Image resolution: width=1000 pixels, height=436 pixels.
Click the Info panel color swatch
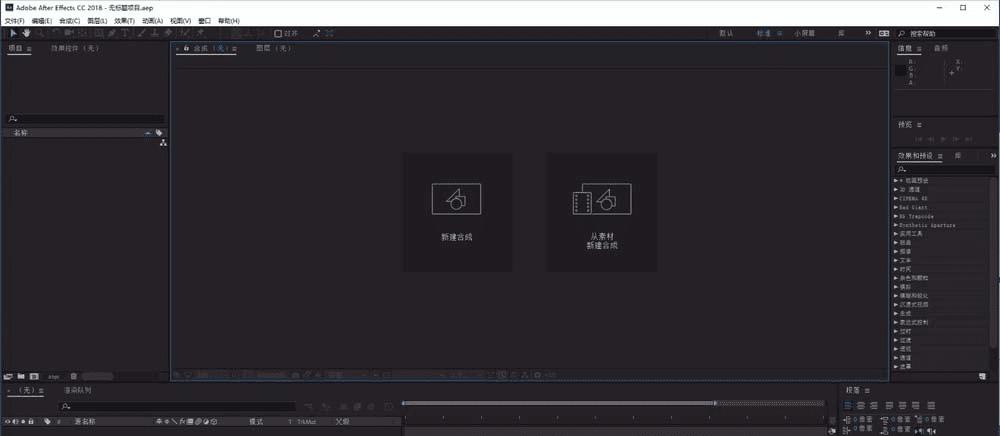pyautogui.click(x=901, y=71)
